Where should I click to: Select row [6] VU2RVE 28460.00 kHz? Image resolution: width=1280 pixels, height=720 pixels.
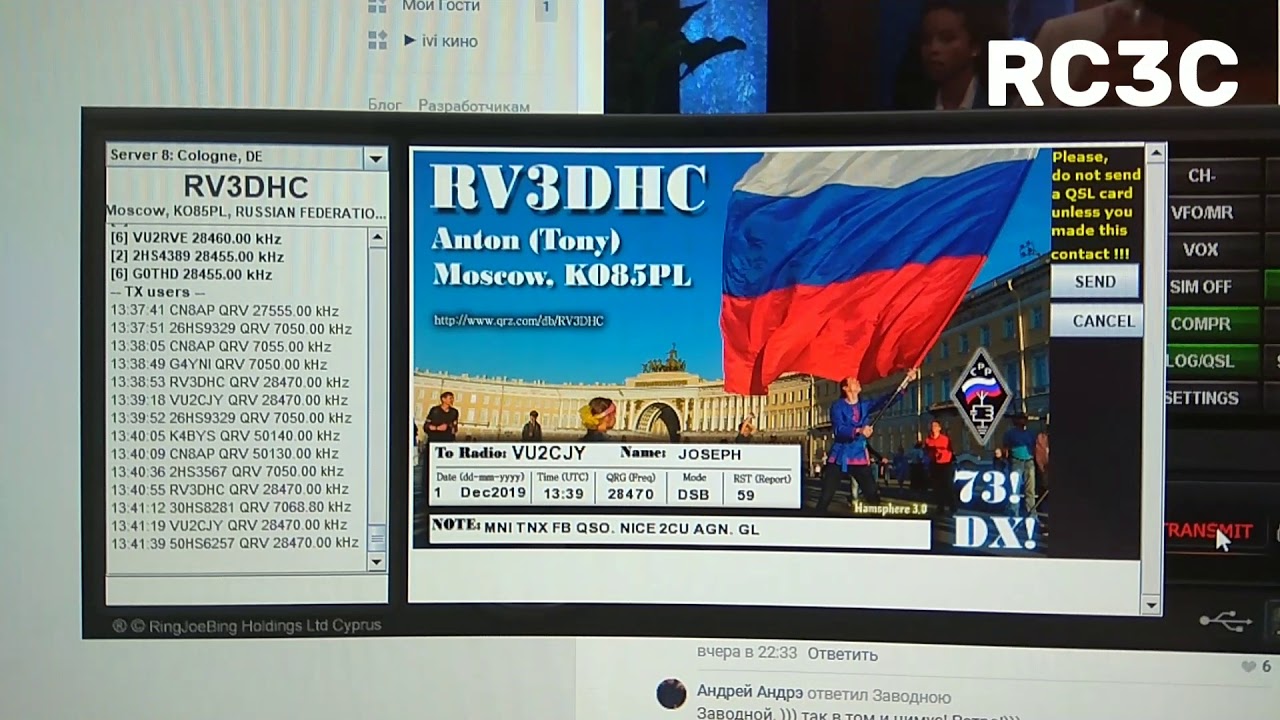tap(196, 239)
